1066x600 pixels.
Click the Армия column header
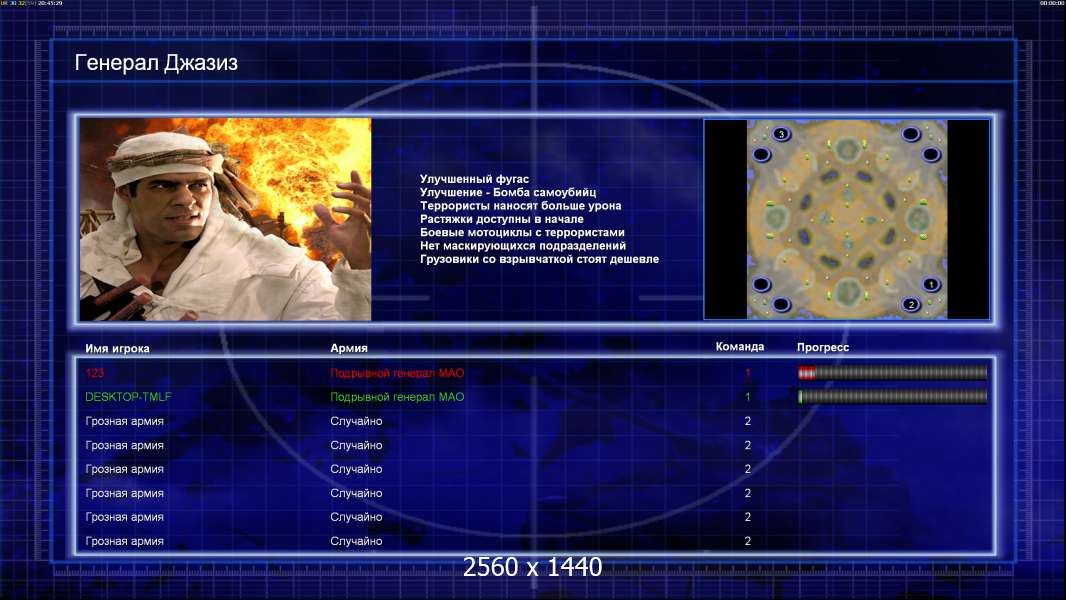[349, 348]
